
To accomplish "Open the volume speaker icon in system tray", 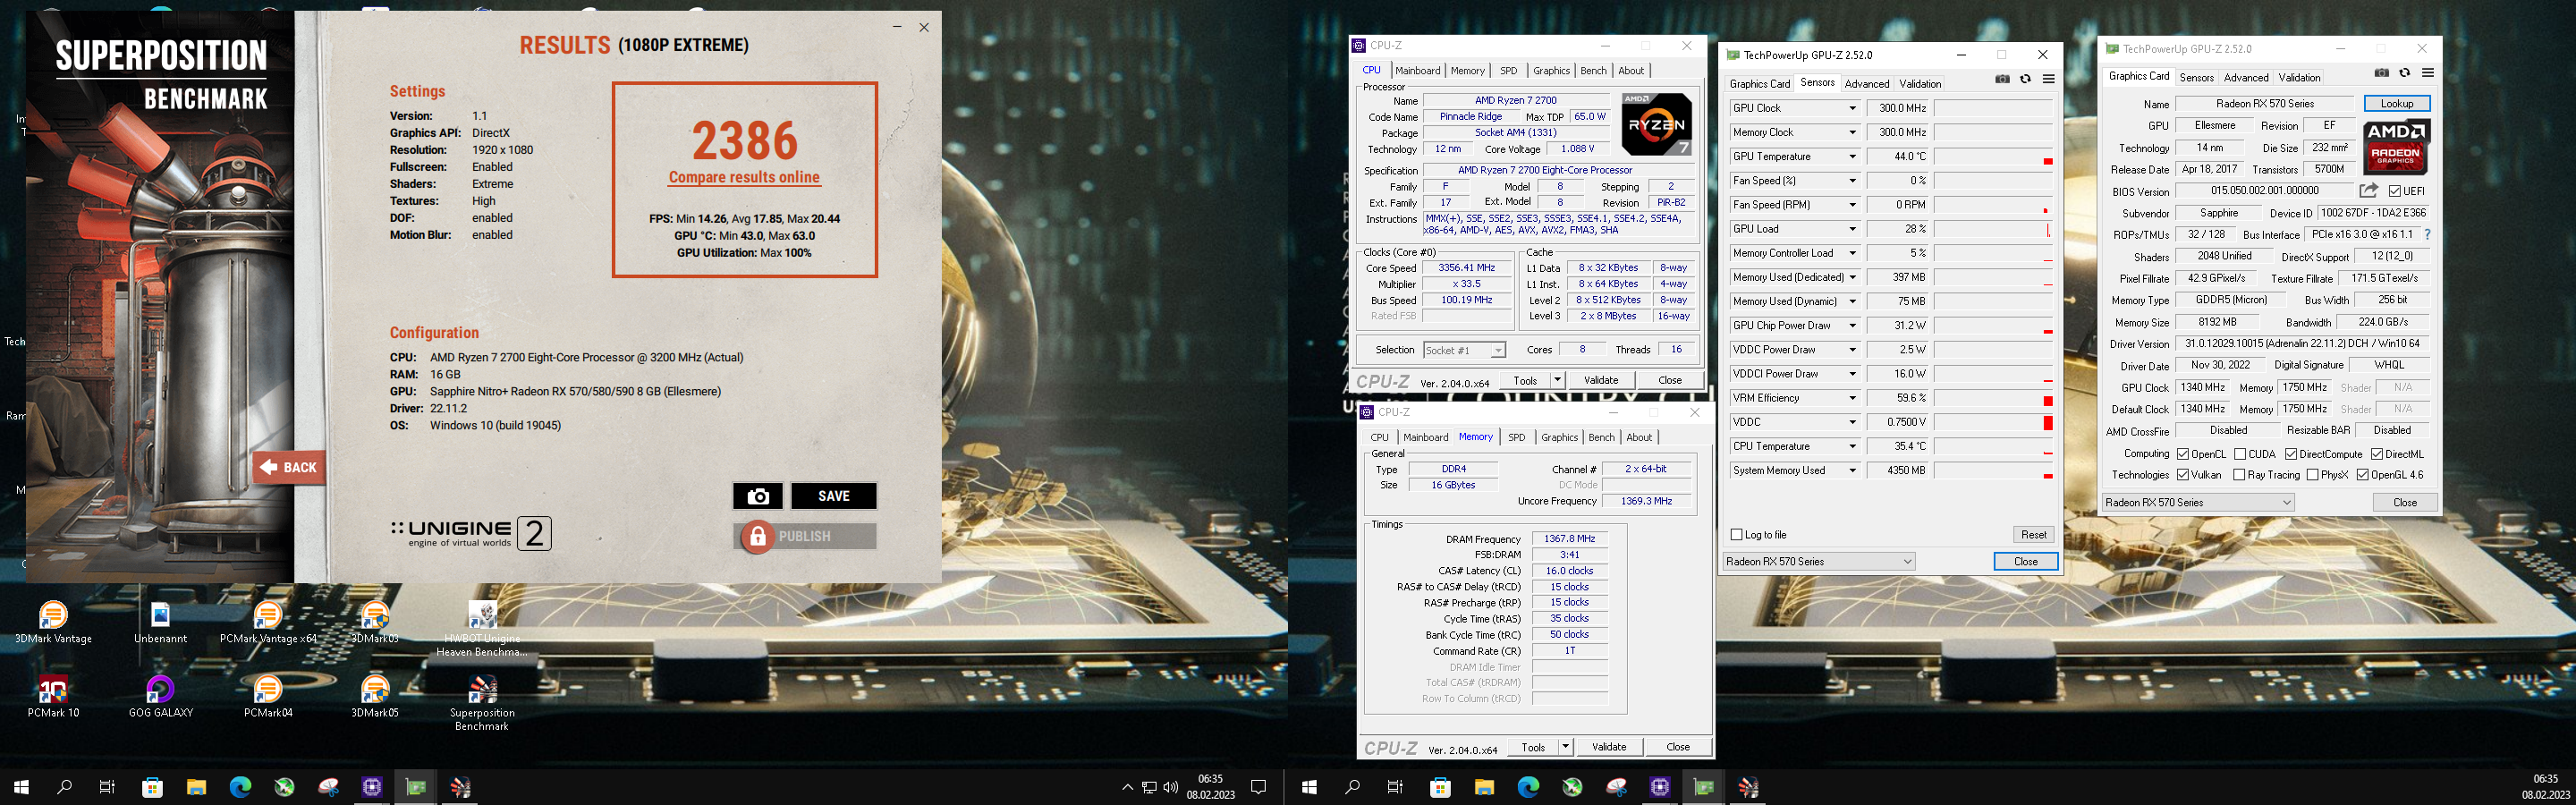I will (1171, 787).
